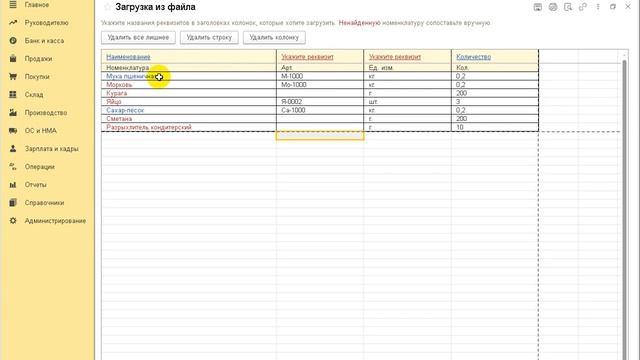640x360 pixels.
Task: Select the Разрыхлитель кондитерский cell
Action: click(x=189, y=127)
